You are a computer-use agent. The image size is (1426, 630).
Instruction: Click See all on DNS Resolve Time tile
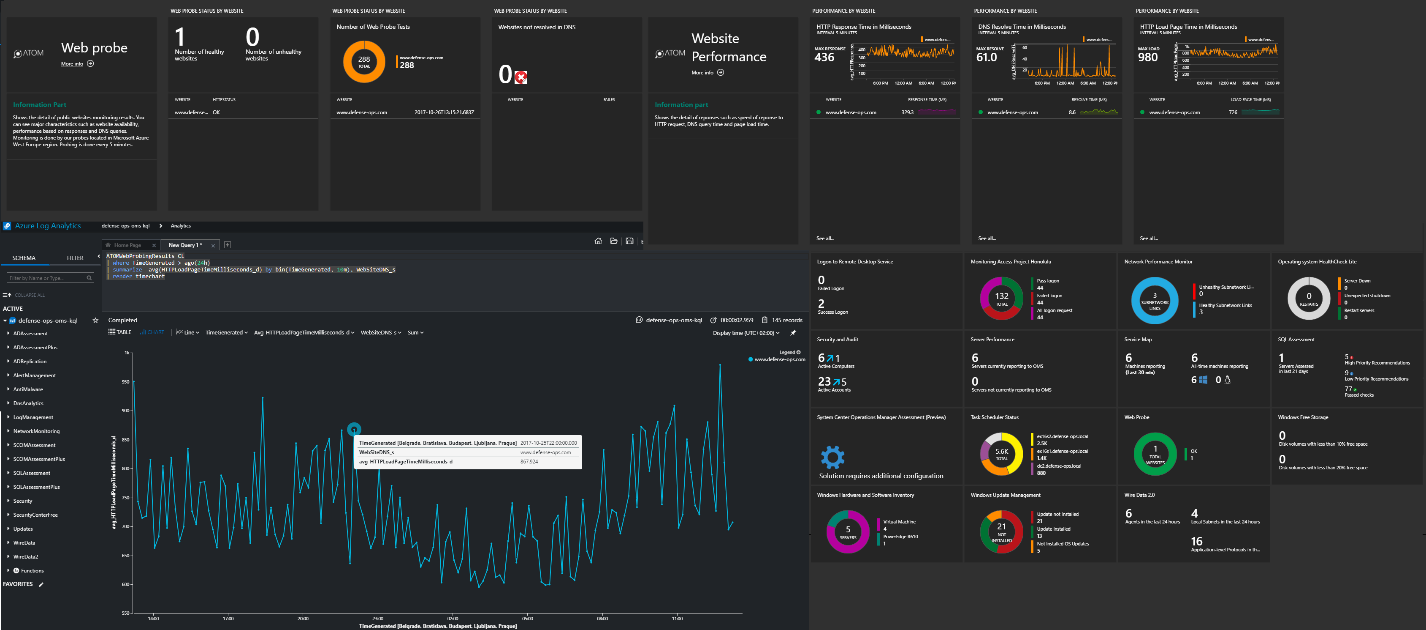(x=987, y=238)
